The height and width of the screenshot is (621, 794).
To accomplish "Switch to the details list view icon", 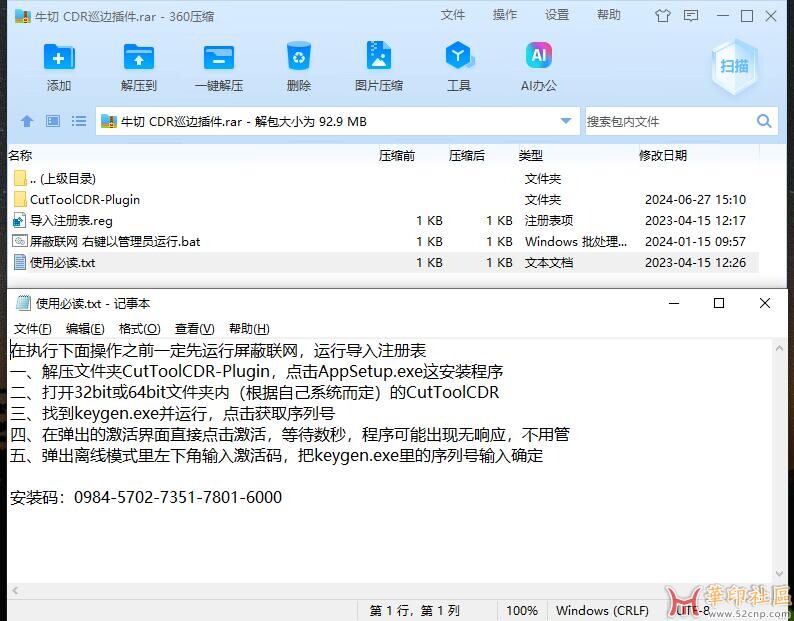I will click(78, 122).
